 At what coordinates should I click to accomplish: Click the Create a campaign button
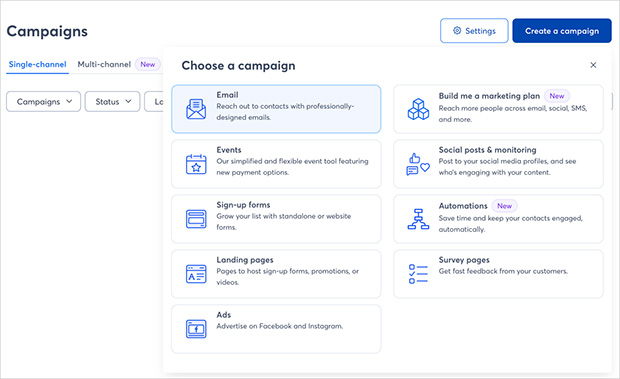(x=562, y=30)
